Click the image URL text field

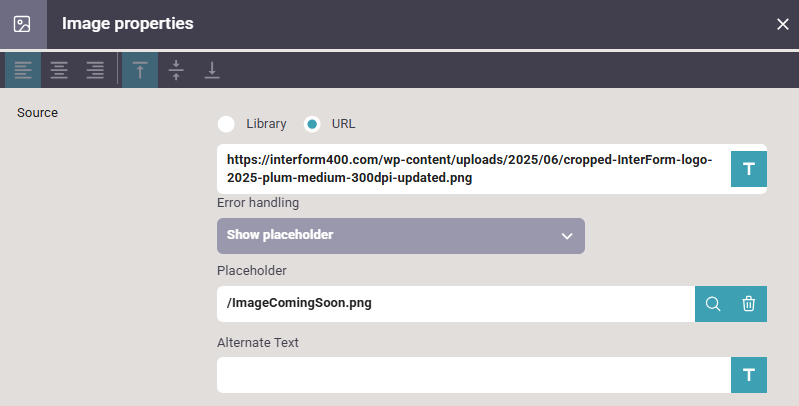472,168
